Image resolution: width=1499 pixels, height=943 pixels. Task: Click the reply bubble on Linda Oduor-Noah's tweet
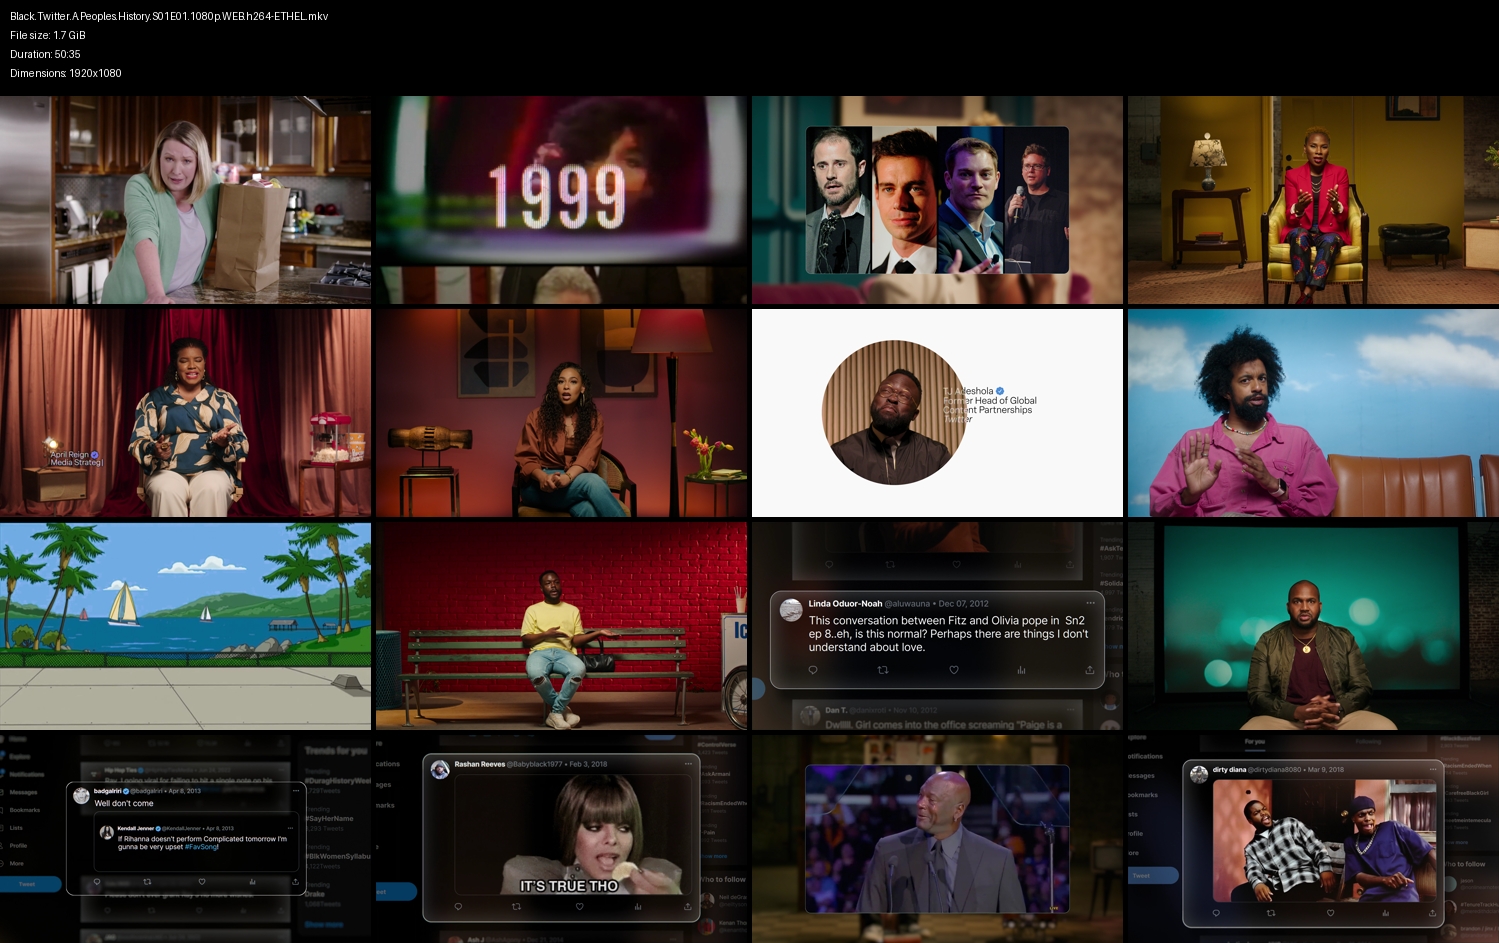(813, 670)
